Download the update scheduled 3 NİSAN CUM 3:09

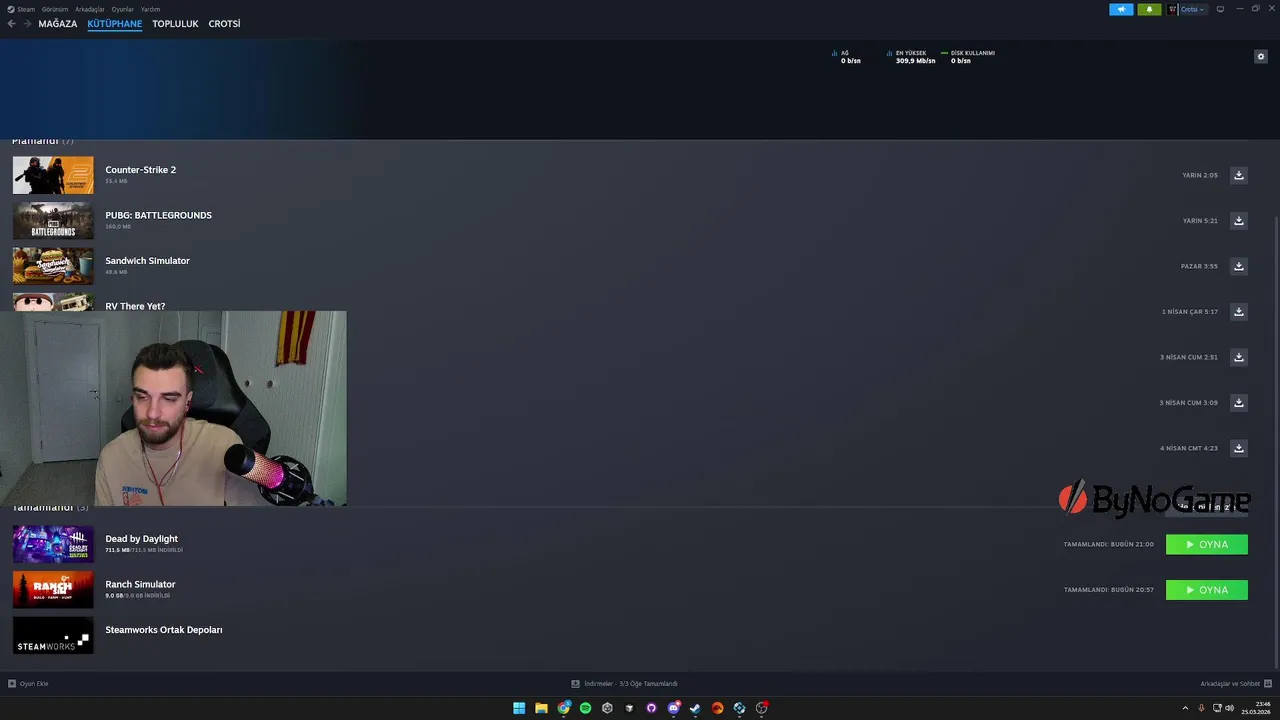tap(1238, 403)
